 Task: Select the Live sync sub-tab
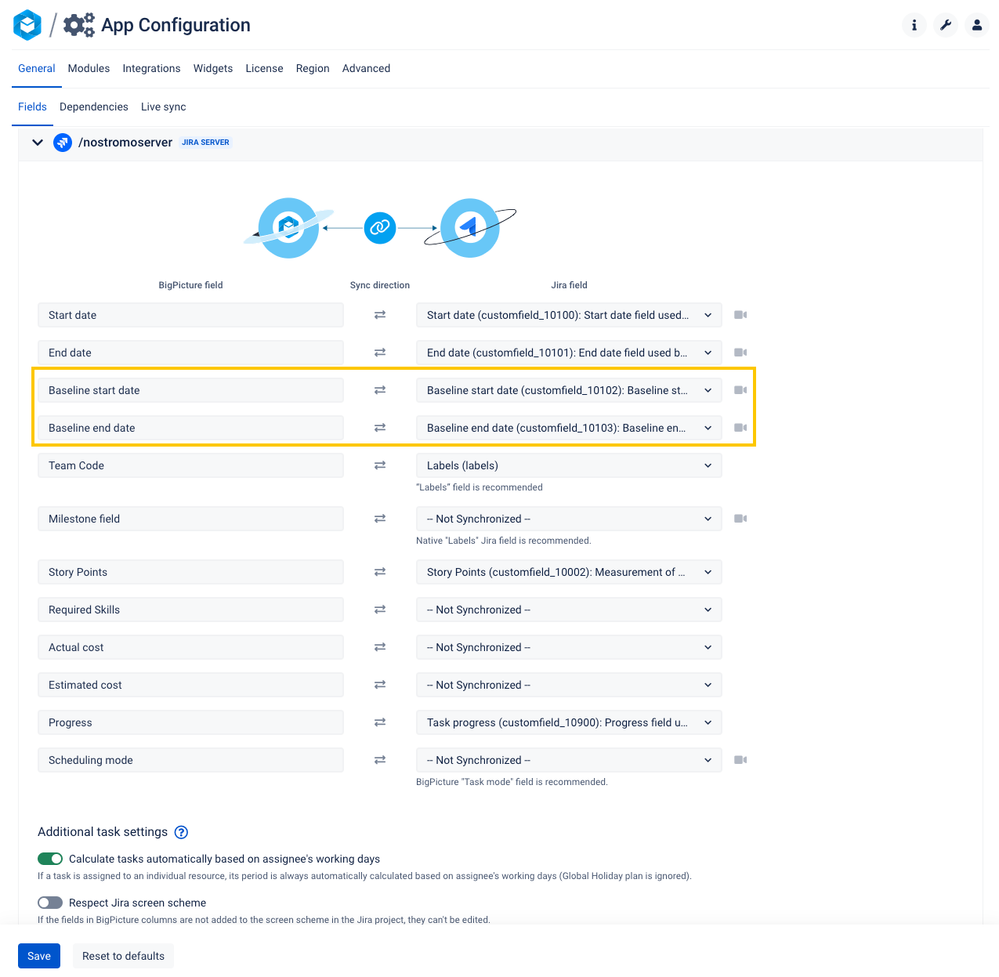[163, 106]
